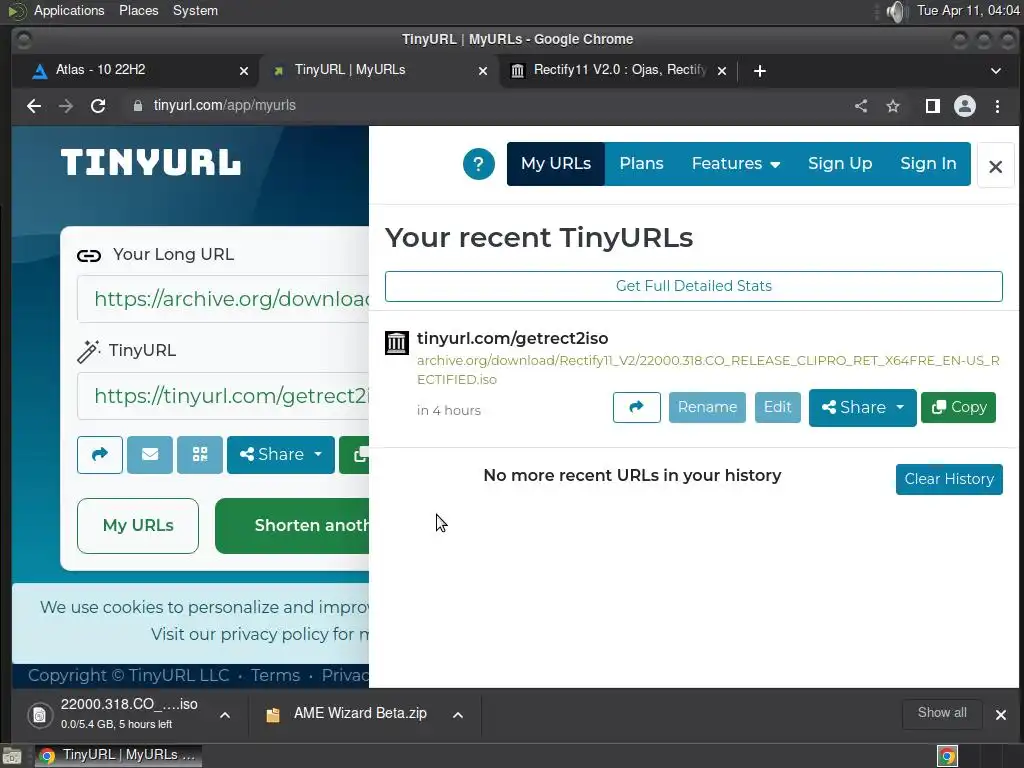Open a new Chrome tab
This screenshot has width=1024, height=768.
pos(760,71)
